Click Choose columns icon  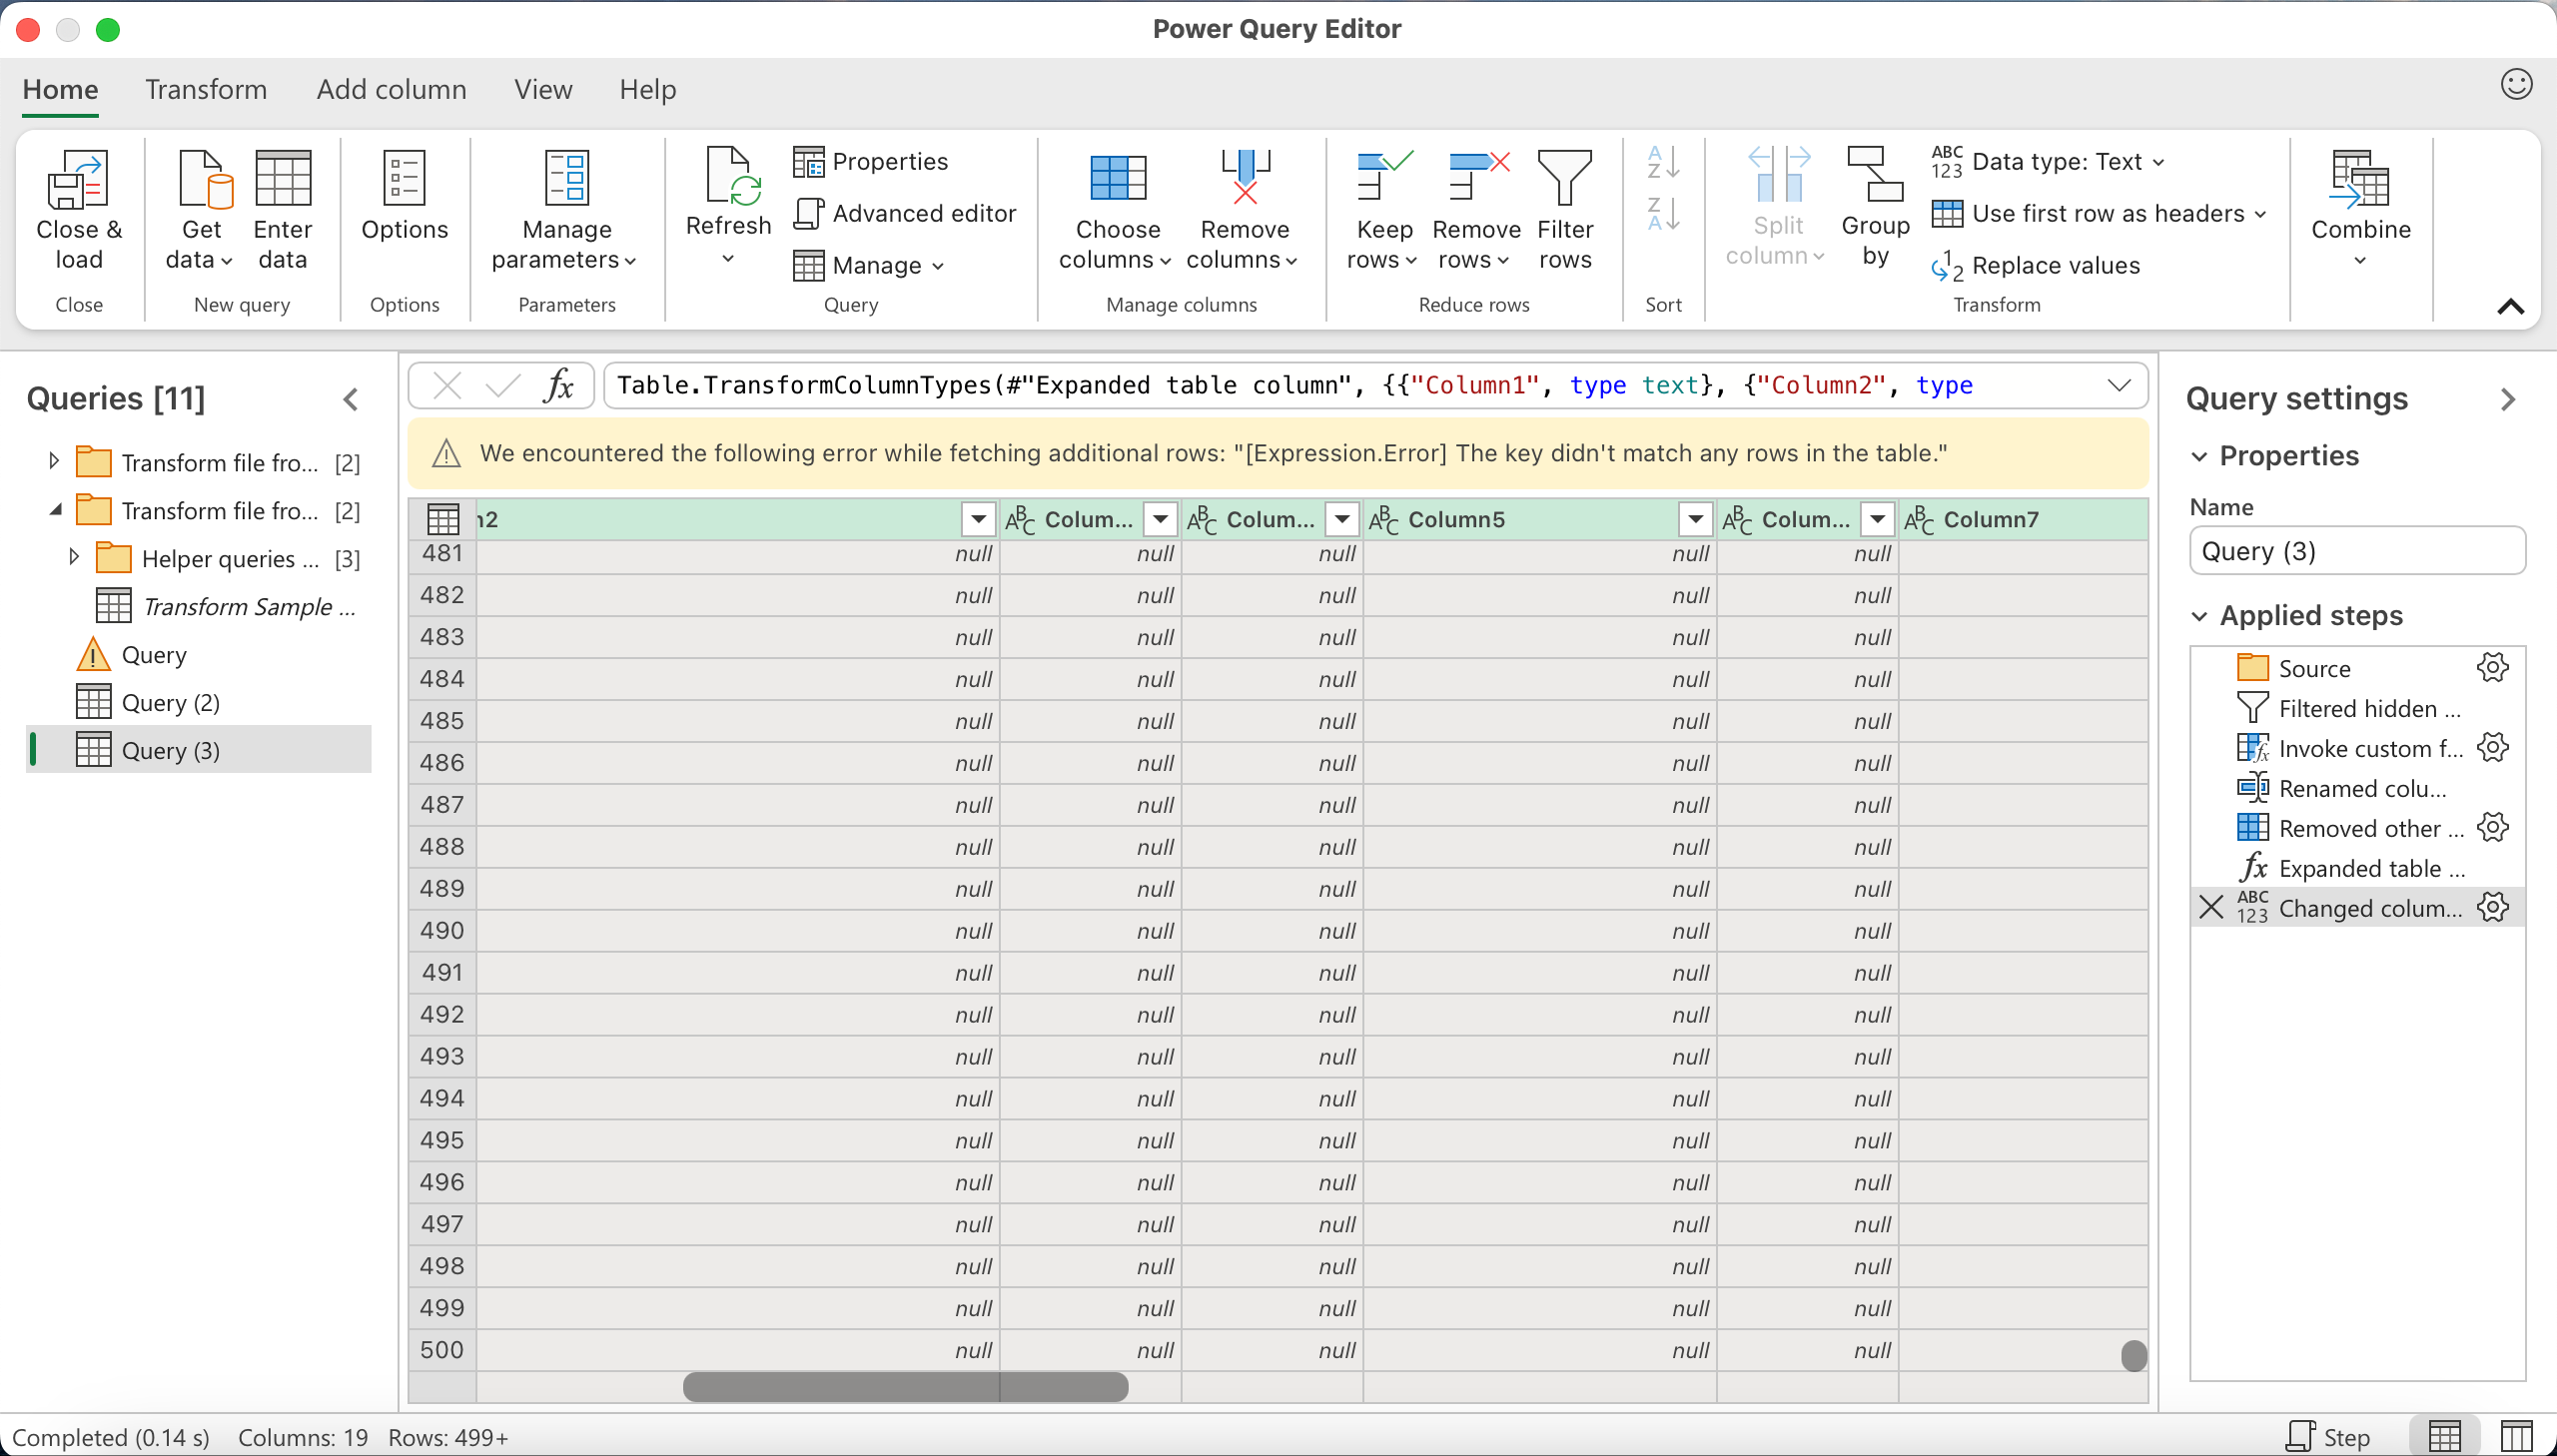[1117, 177]
